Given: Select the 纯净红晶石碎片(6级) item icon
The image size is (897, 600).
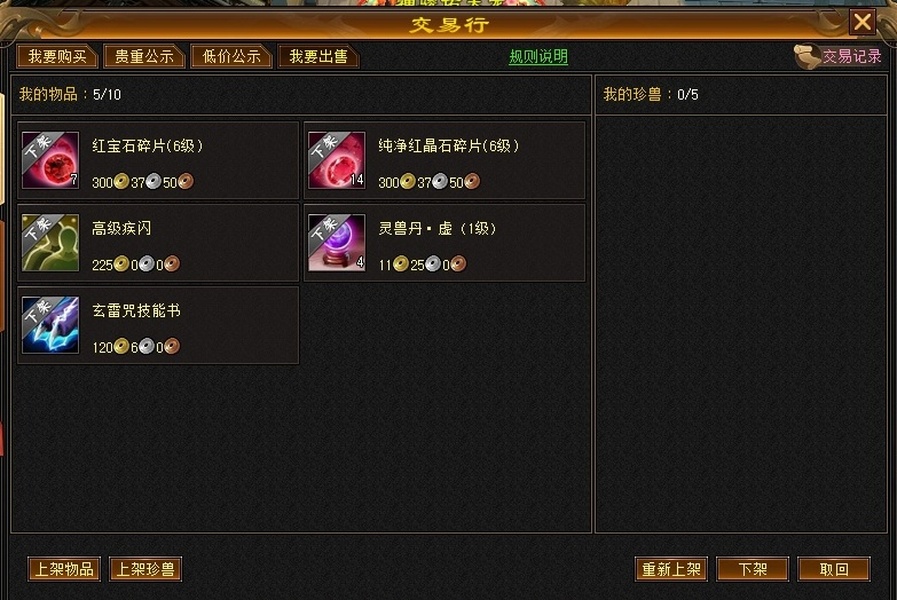Looking at the screenshot, I should pyautogui.click(x=336, y=160).
